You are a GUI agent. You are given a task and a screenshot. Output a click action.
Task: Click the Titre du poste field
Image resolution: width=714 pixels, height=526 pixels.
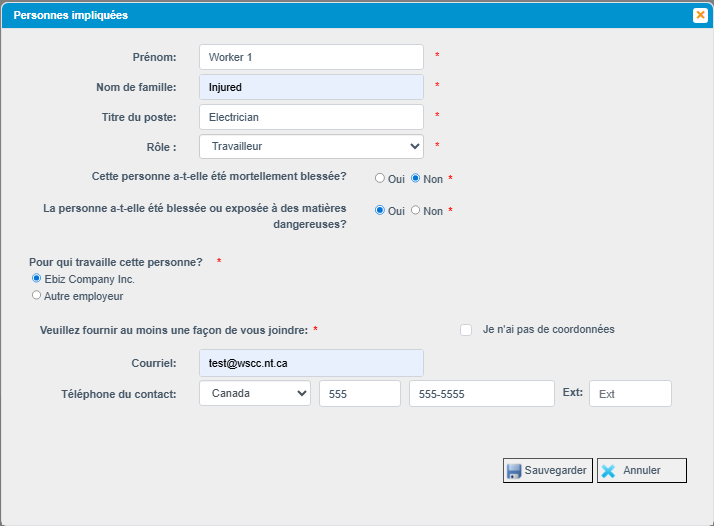311,117
